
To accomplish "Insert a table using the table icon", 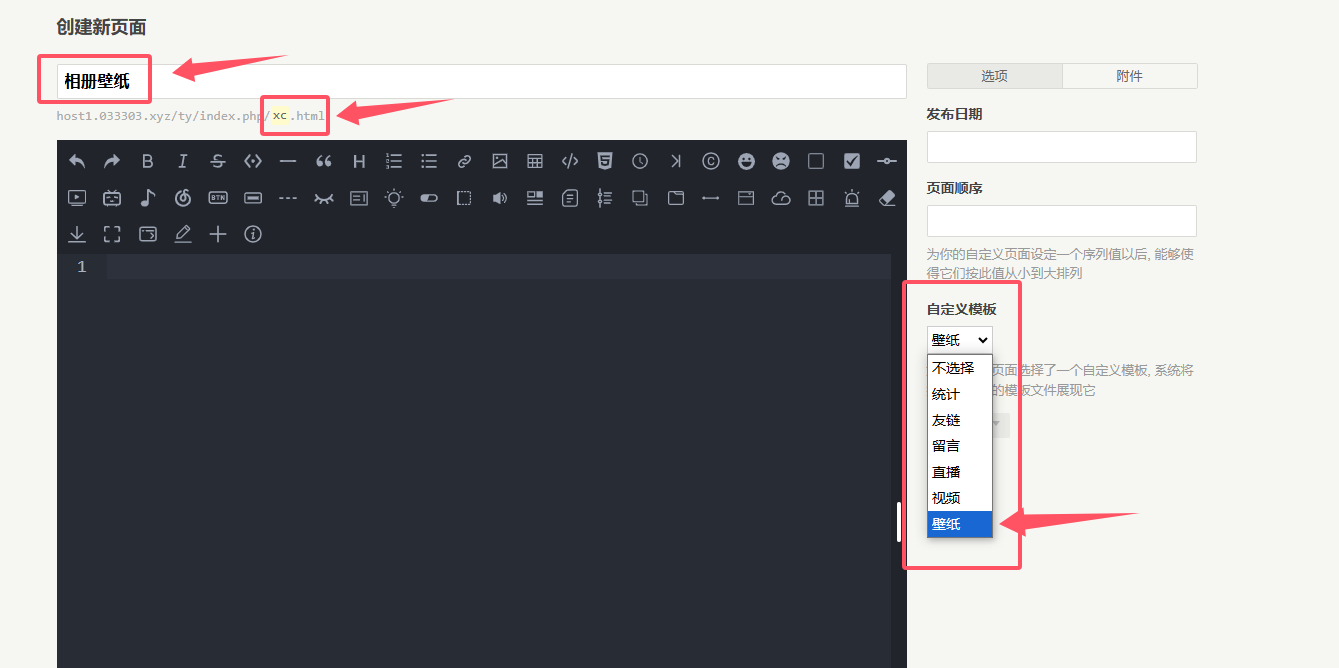I will (x=534, y=160).
